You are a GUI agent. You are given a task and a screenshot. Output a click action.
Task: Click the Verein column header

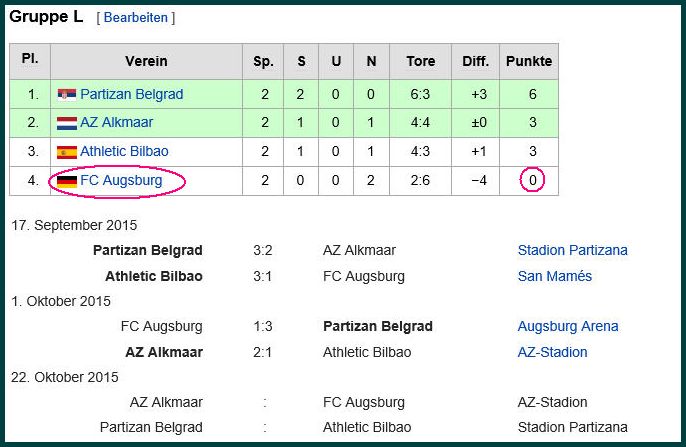coord(146,61)
